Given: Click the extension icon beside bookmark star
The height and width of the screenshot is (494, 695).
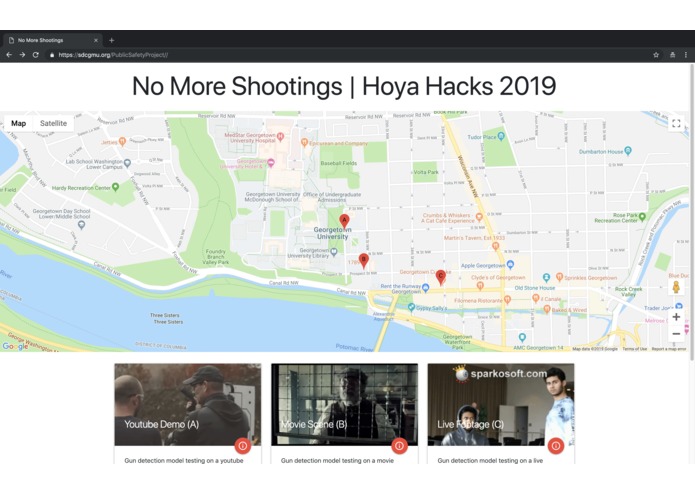Looking at the screenshot, I should point(672,55).
